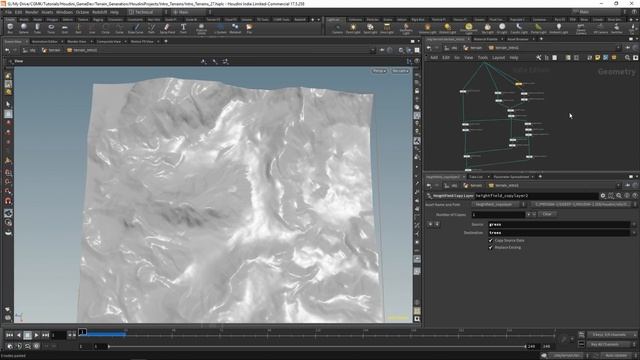
Task: Select the Box shelf tool
Action: point(10,28)
